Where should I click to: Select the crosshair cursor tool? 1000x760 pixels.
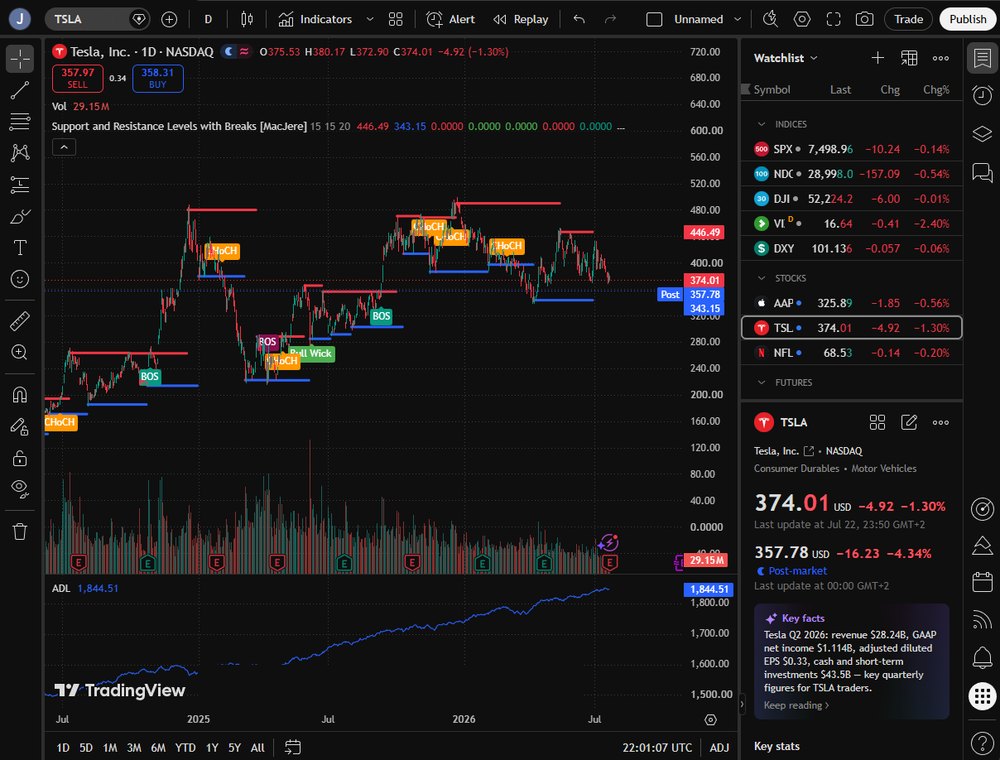[20, 59]
